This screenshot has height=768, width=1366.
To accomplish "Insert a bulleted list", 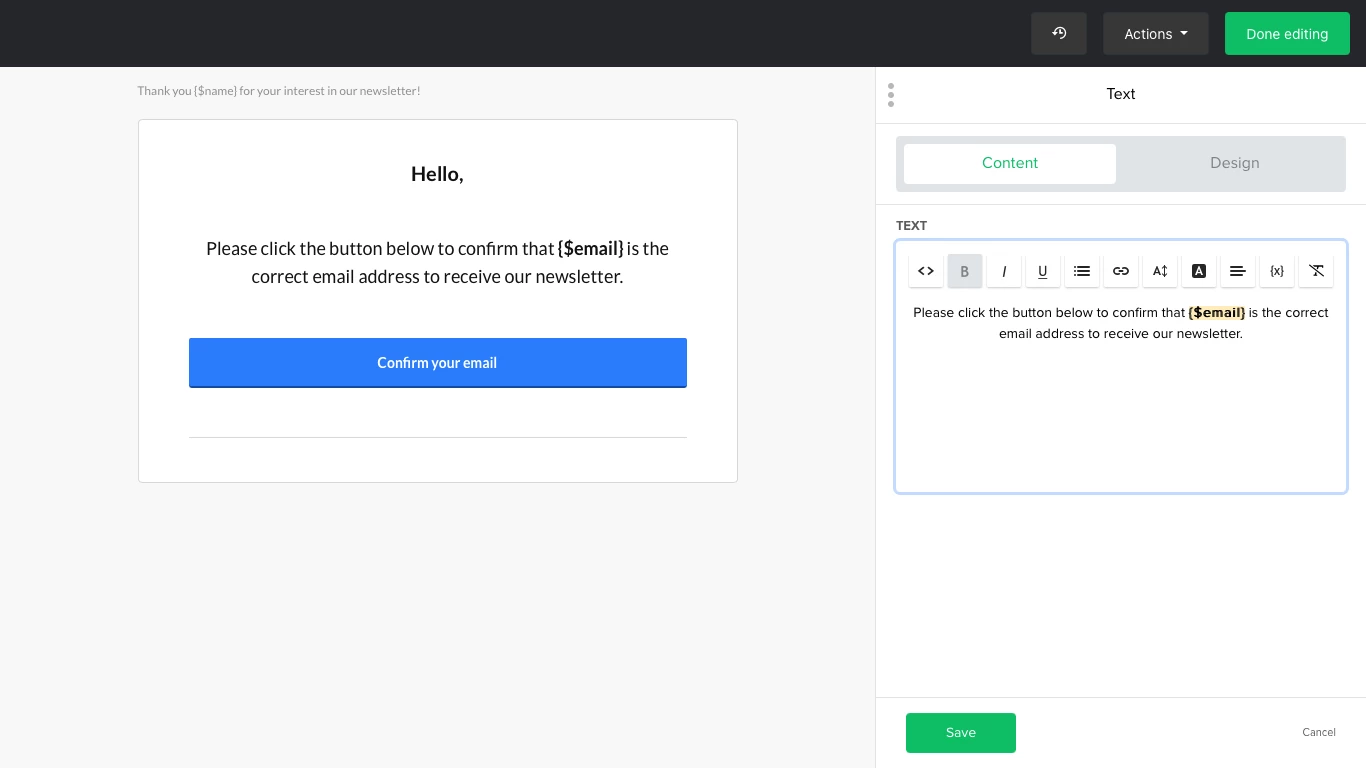I will click(1082, 271).
